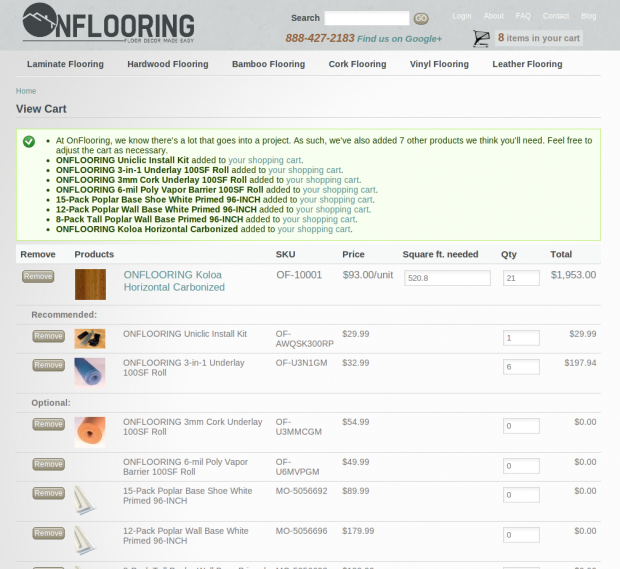
Task: Click shopping cart link after Uniclic Install Kit
Action: click(x=265, y=160)
